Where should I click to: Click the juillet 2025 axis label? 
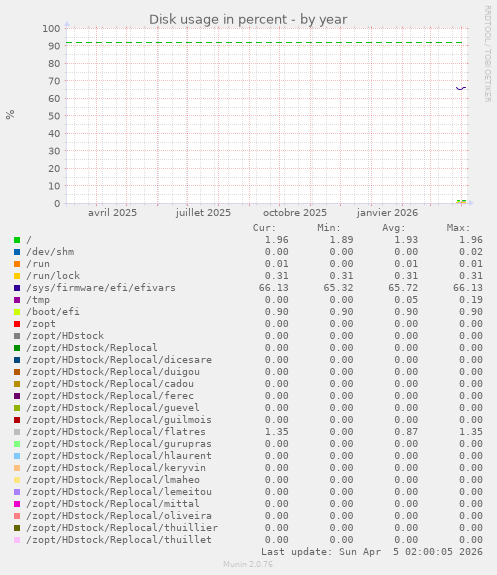tap(203, 213)
